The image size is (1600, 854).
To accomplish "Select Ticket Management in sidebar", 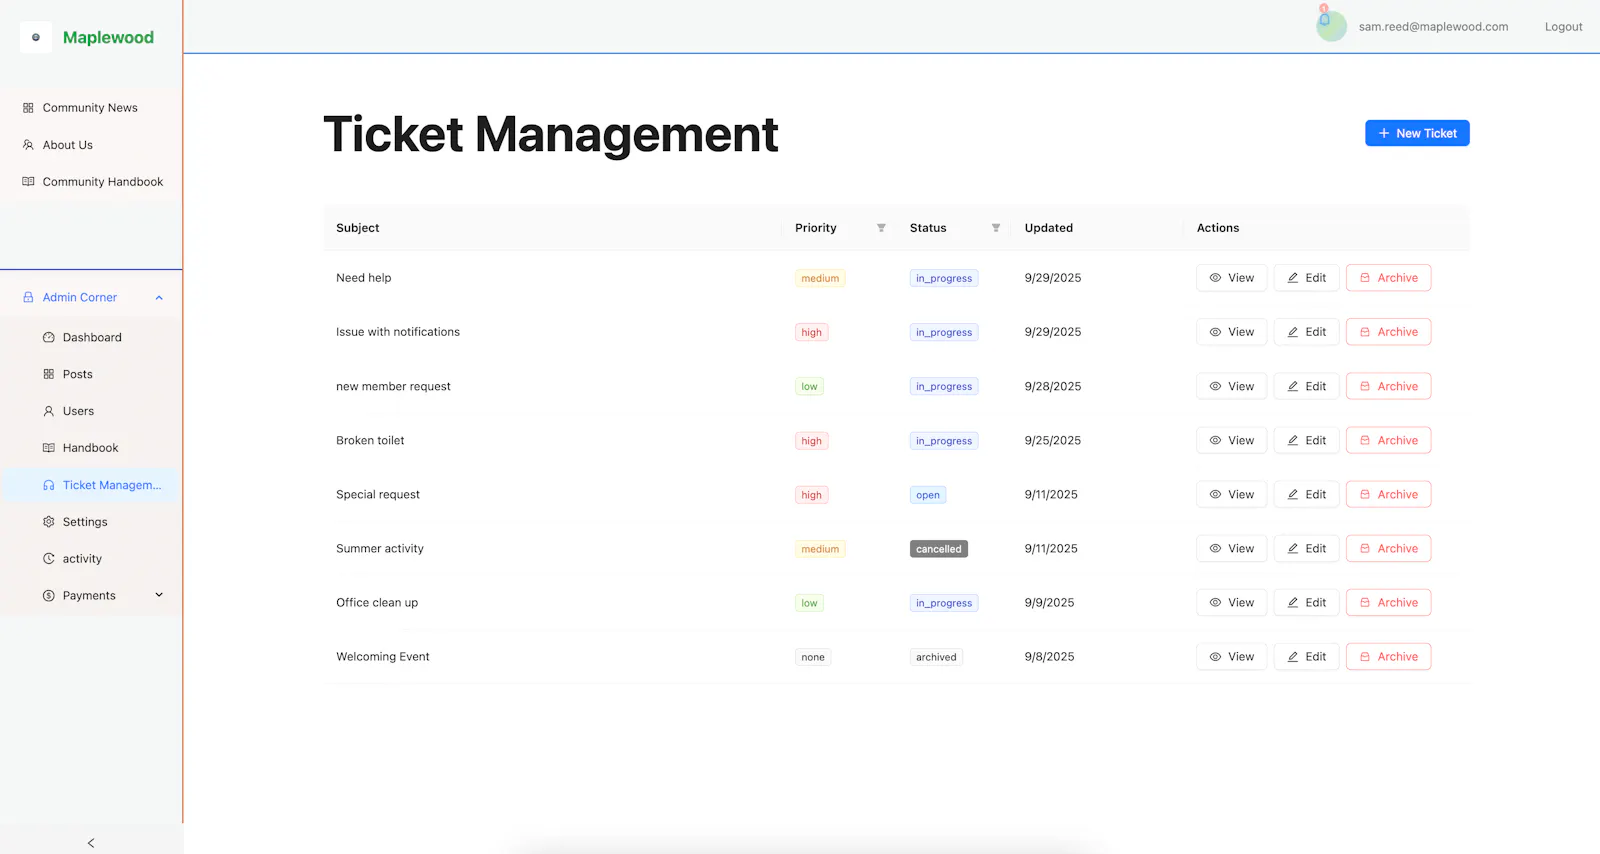I will [91, 486].
